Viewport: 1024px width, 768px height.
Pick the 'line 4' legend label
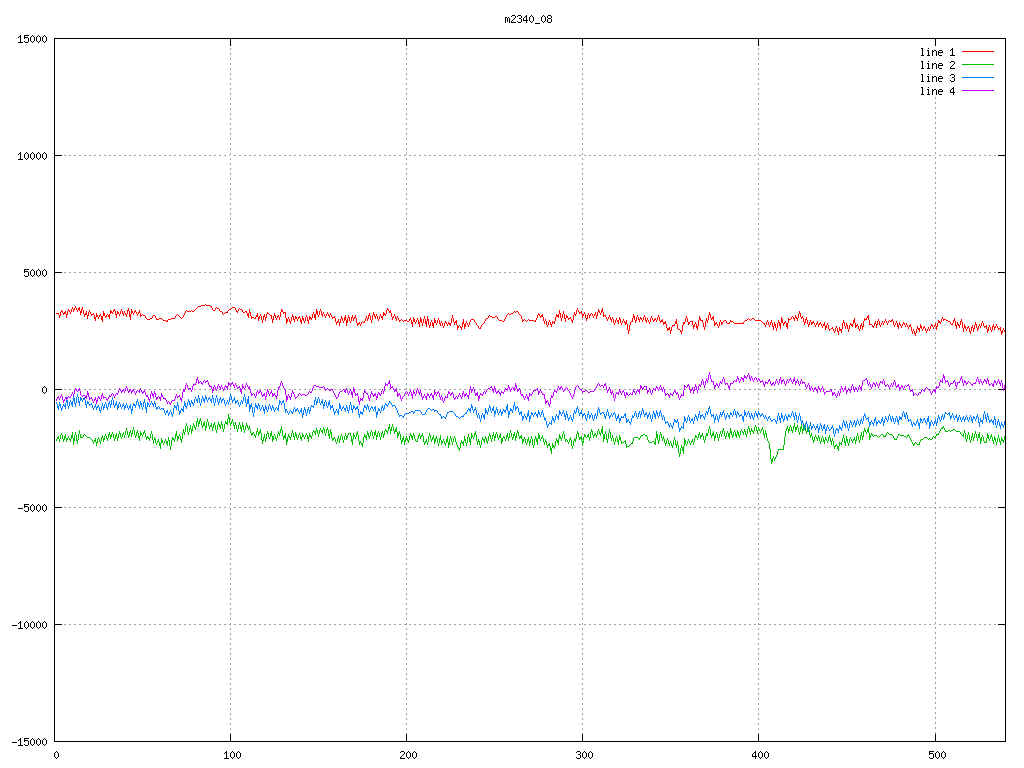(x=937, y=91)
